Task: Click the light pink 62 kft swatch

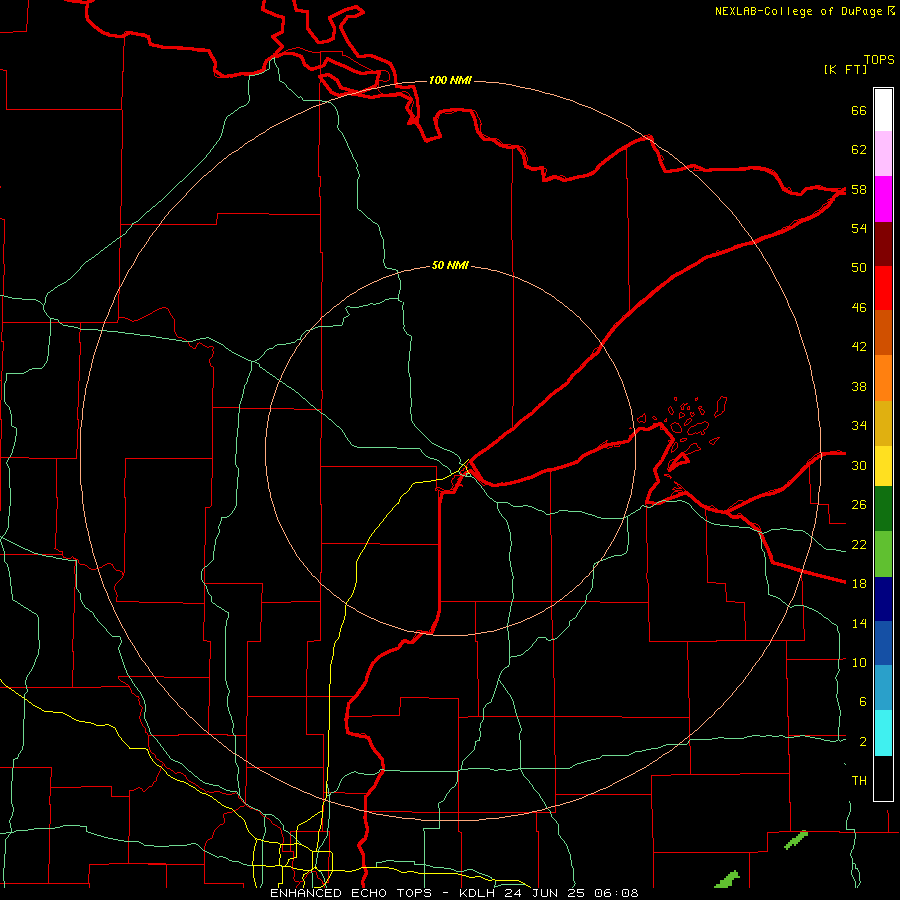Action: click(883, 153)
